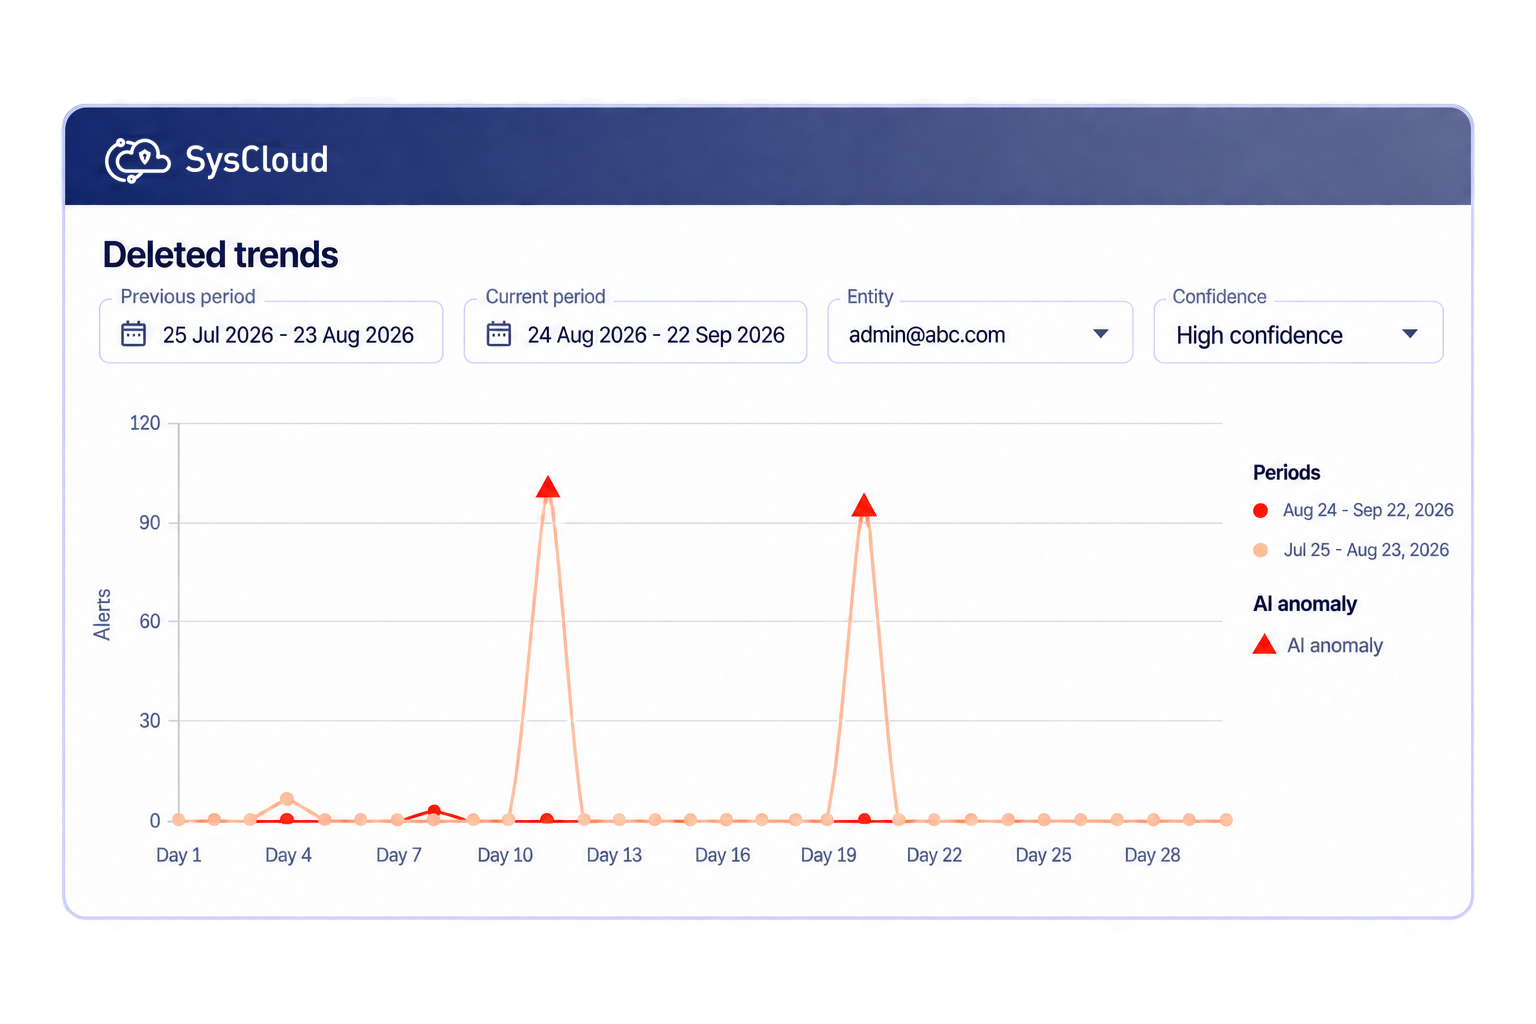The image size is (1536, 1024).
Task: Click the Periods legend title
Action: pyautogui.click(x=1286, y=473)
